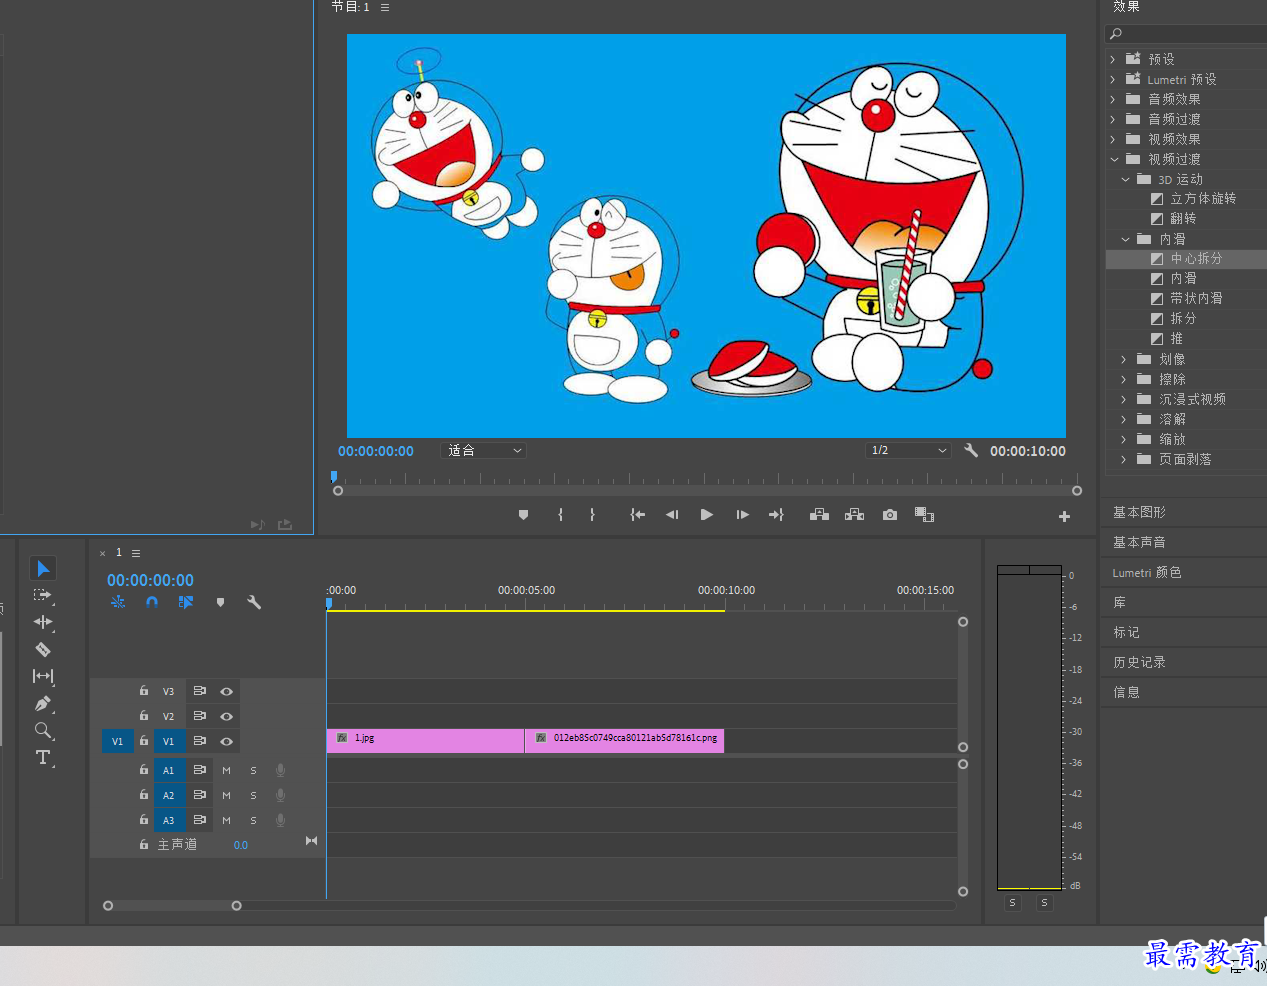Collapse the 3D 运动 folder
This screenshot has width=1267, height=986.
coord(1125,179)
